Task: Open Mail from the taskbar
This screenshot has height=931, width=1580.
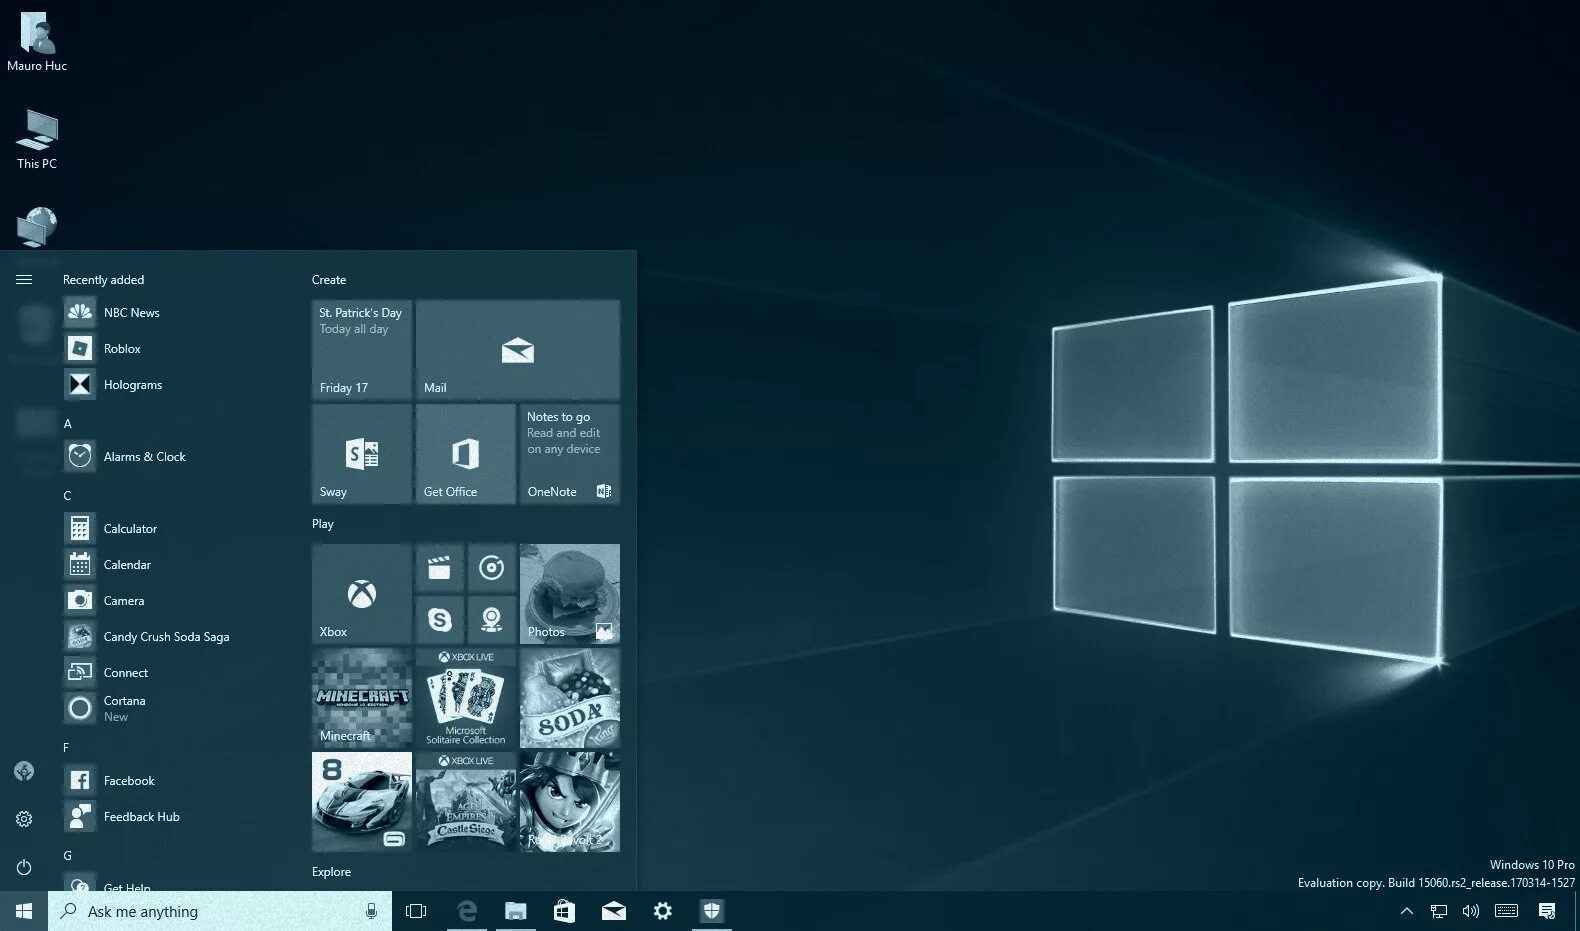Action: (614, 911)
